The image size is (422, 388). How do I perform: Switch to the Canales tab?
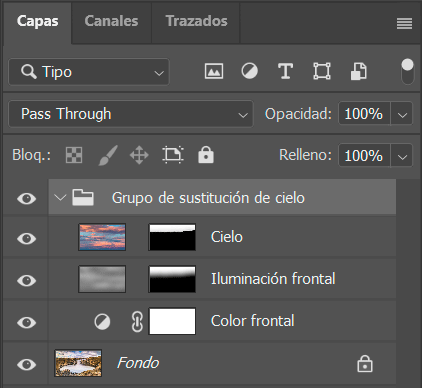(111, 21)
